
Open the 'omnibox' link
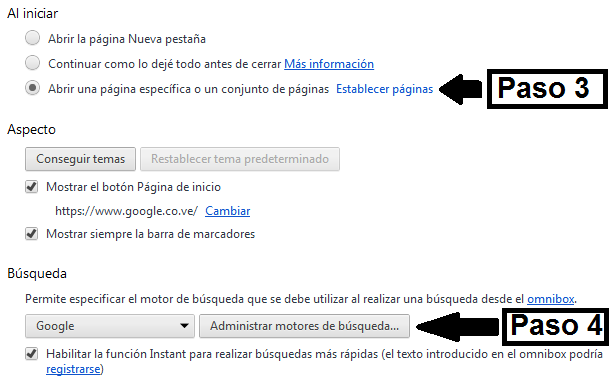click(x=551, y=299)
